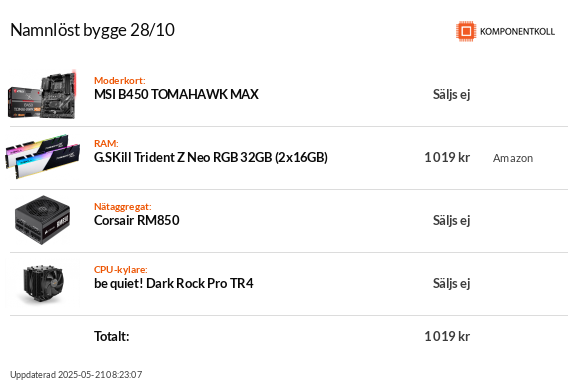Click be quiet! Dark Rock Pro TR4 name

[x=174, y=283]
